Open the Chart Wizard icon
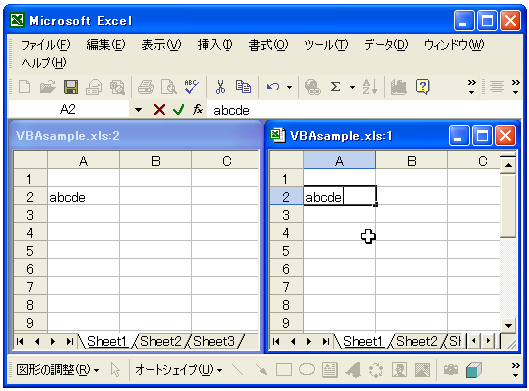This screenshot has width=529, height=391. (398, 87)
